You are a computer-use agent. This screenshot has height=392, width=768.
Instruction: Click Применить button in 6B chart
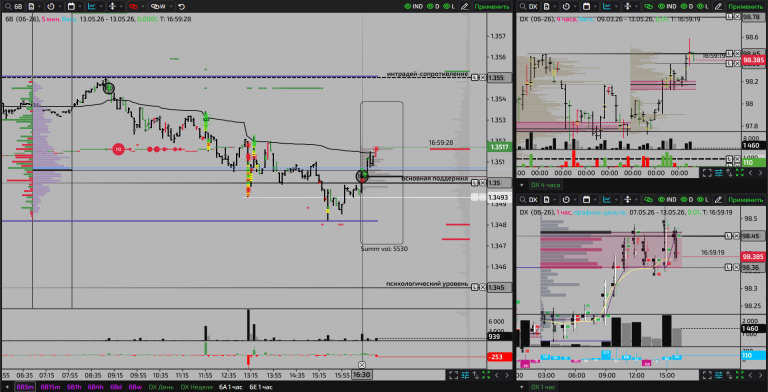pos(492,6)
